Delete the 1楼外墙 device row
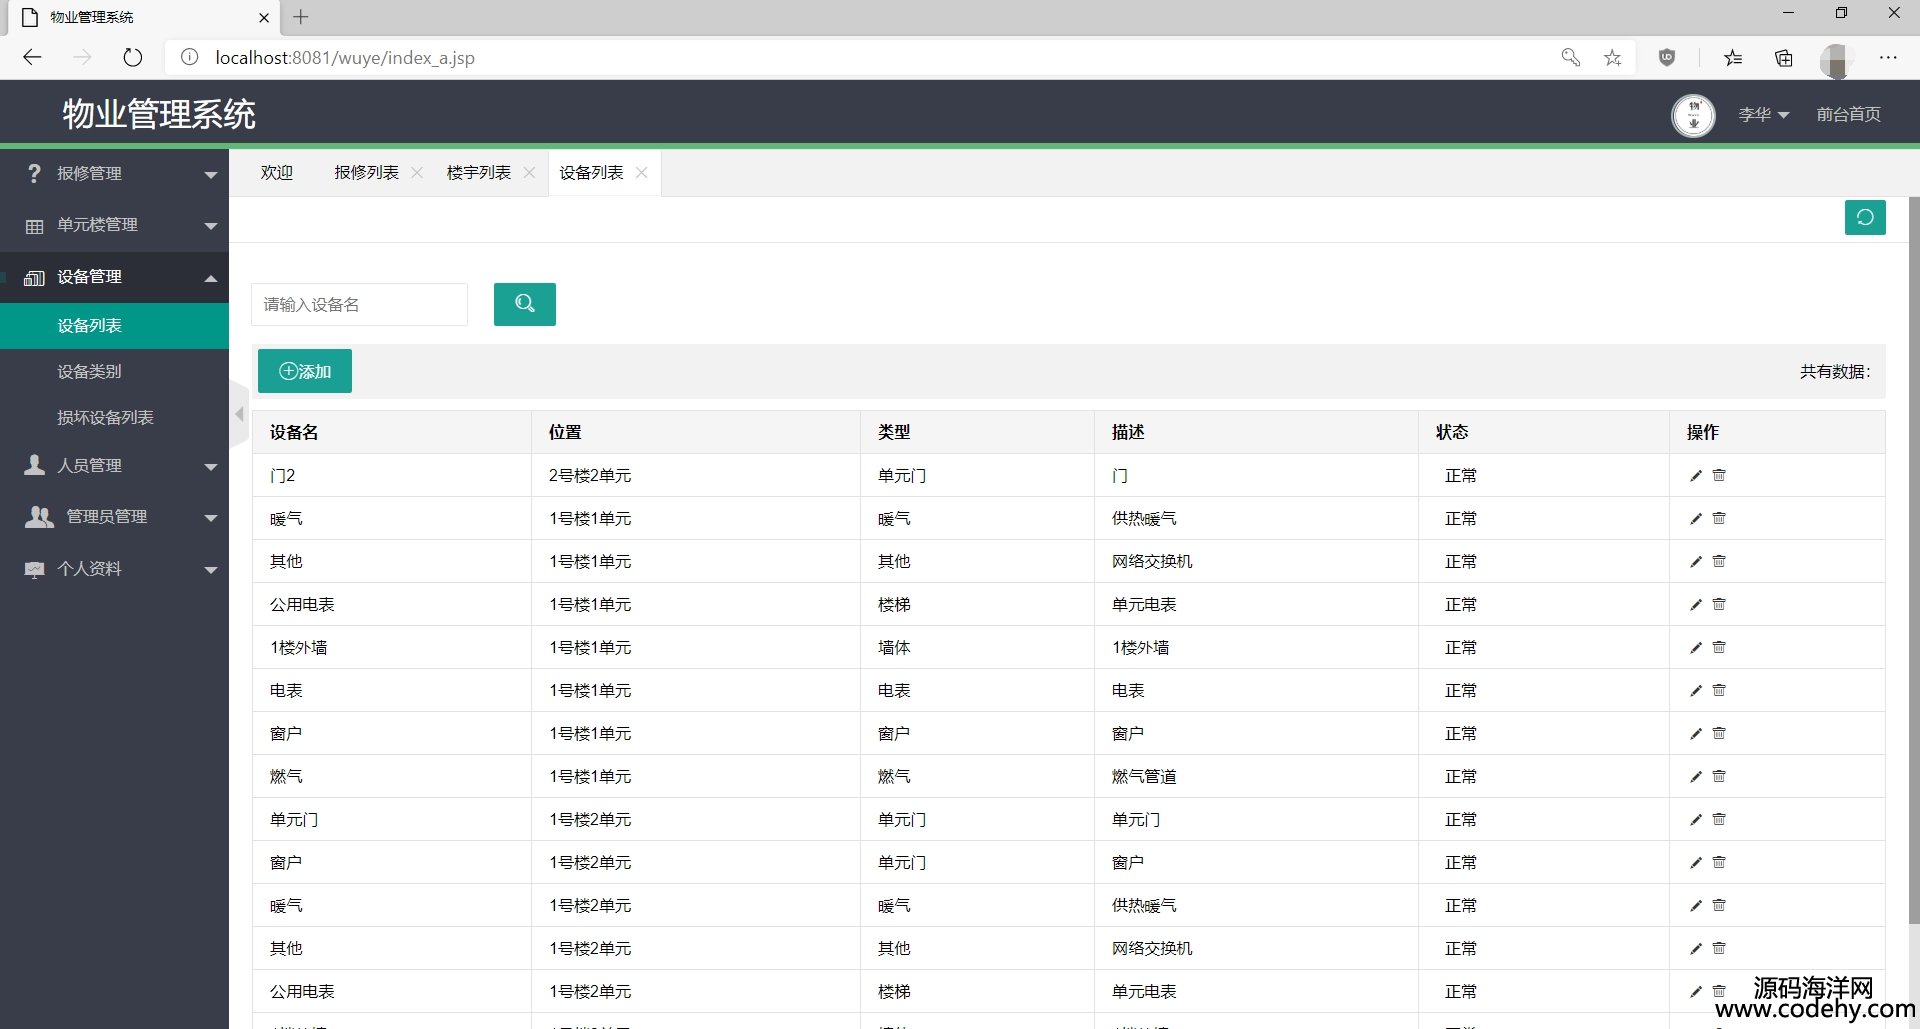Viewport: 1920px width, 1029px height. coord(1719,648)
